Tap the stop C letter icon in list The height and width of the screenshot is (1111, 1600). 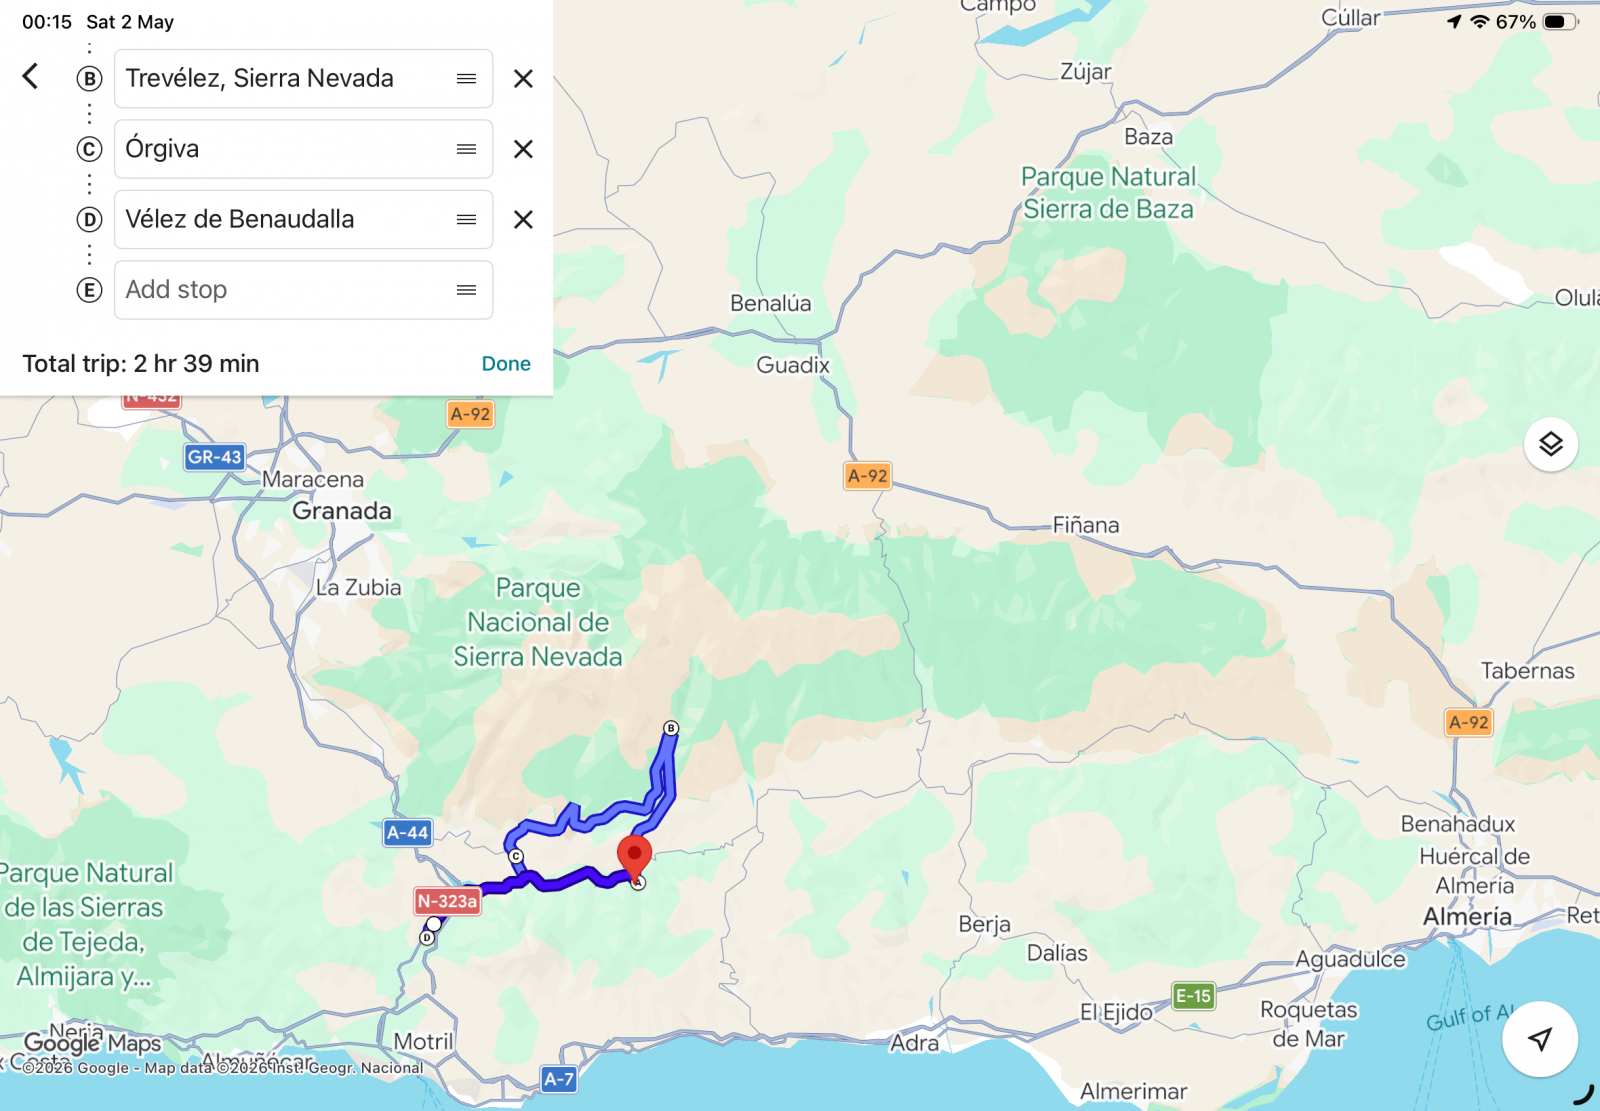click(x=89, y=149)
